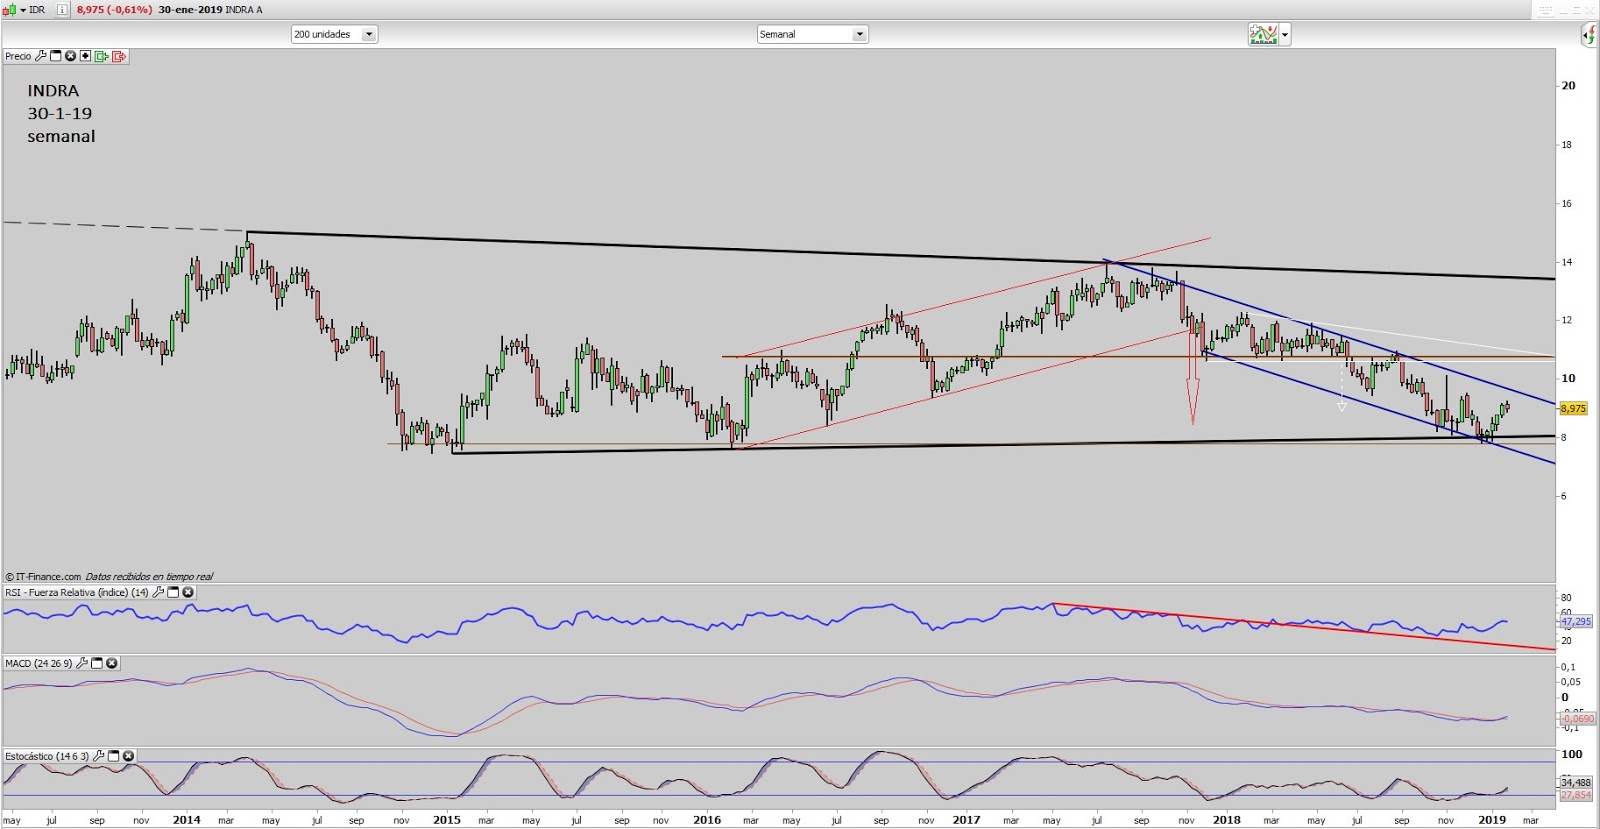Click the red export icon in the Precio panel
The width and height of the screenshot is (1600, 829).
point(119,56)
